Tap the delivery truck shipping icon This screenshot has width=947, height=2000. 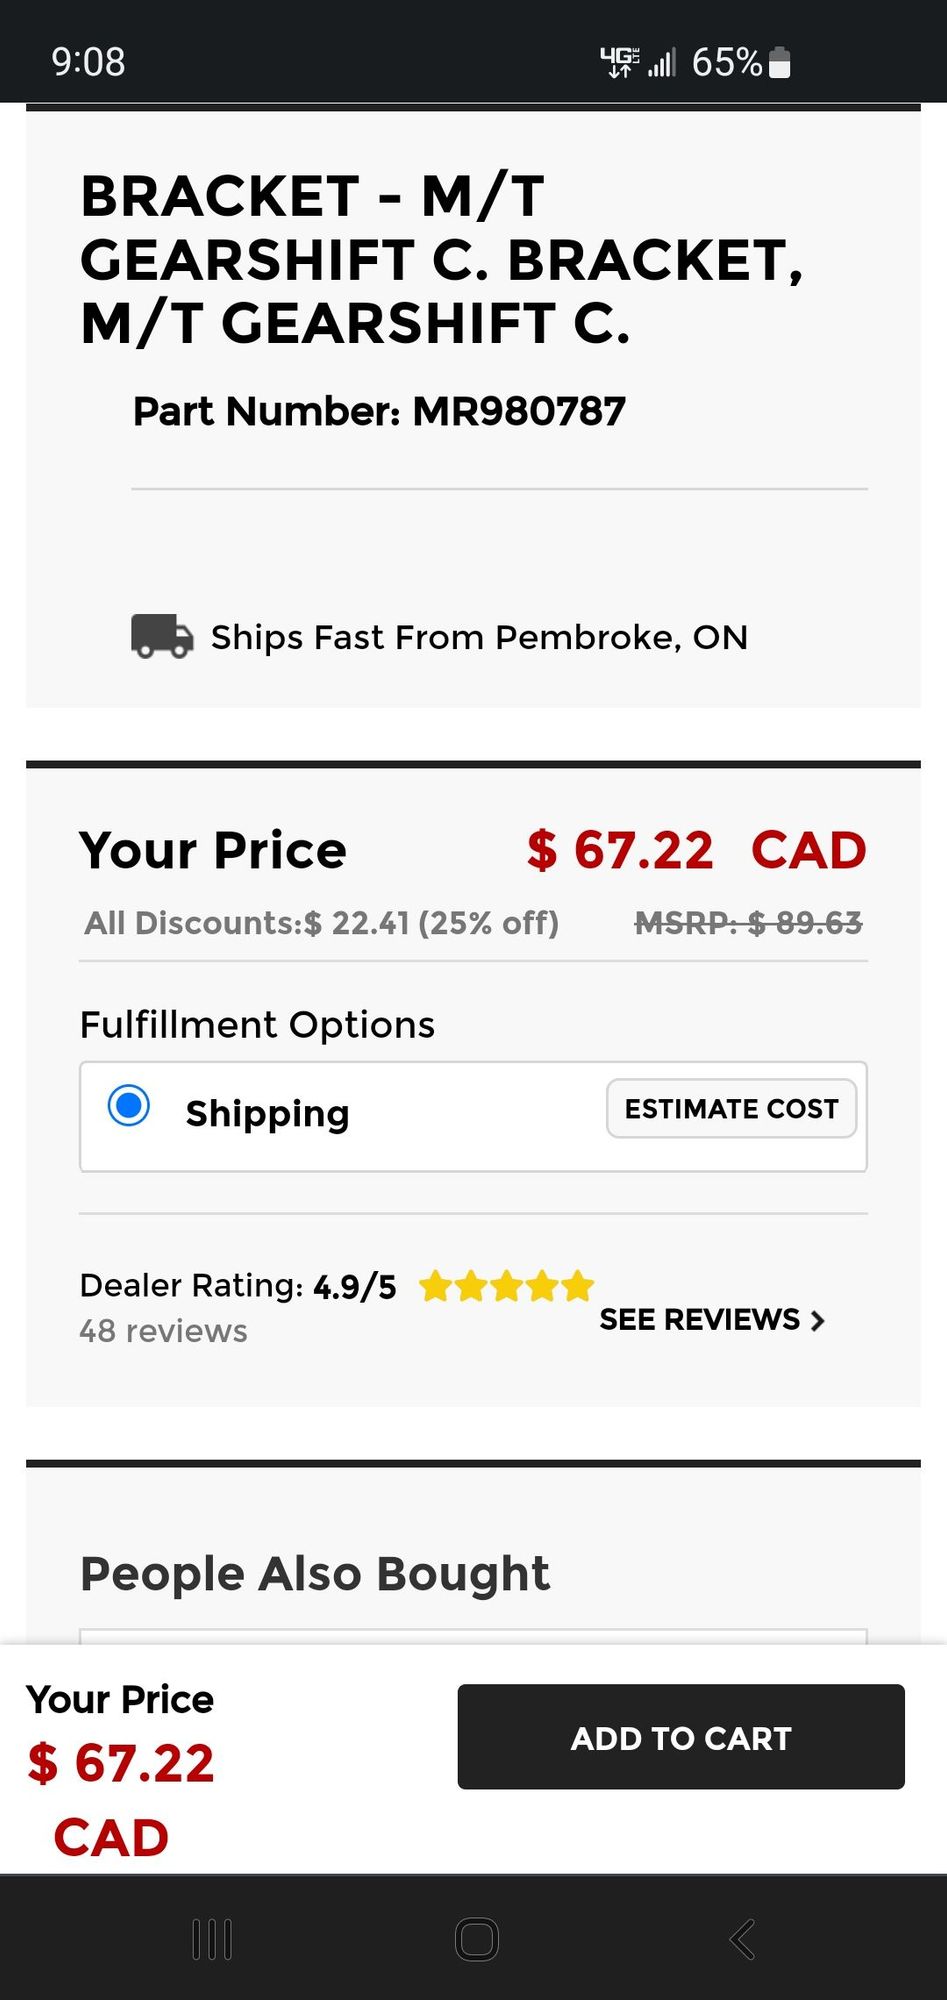[x=162, y=636]
